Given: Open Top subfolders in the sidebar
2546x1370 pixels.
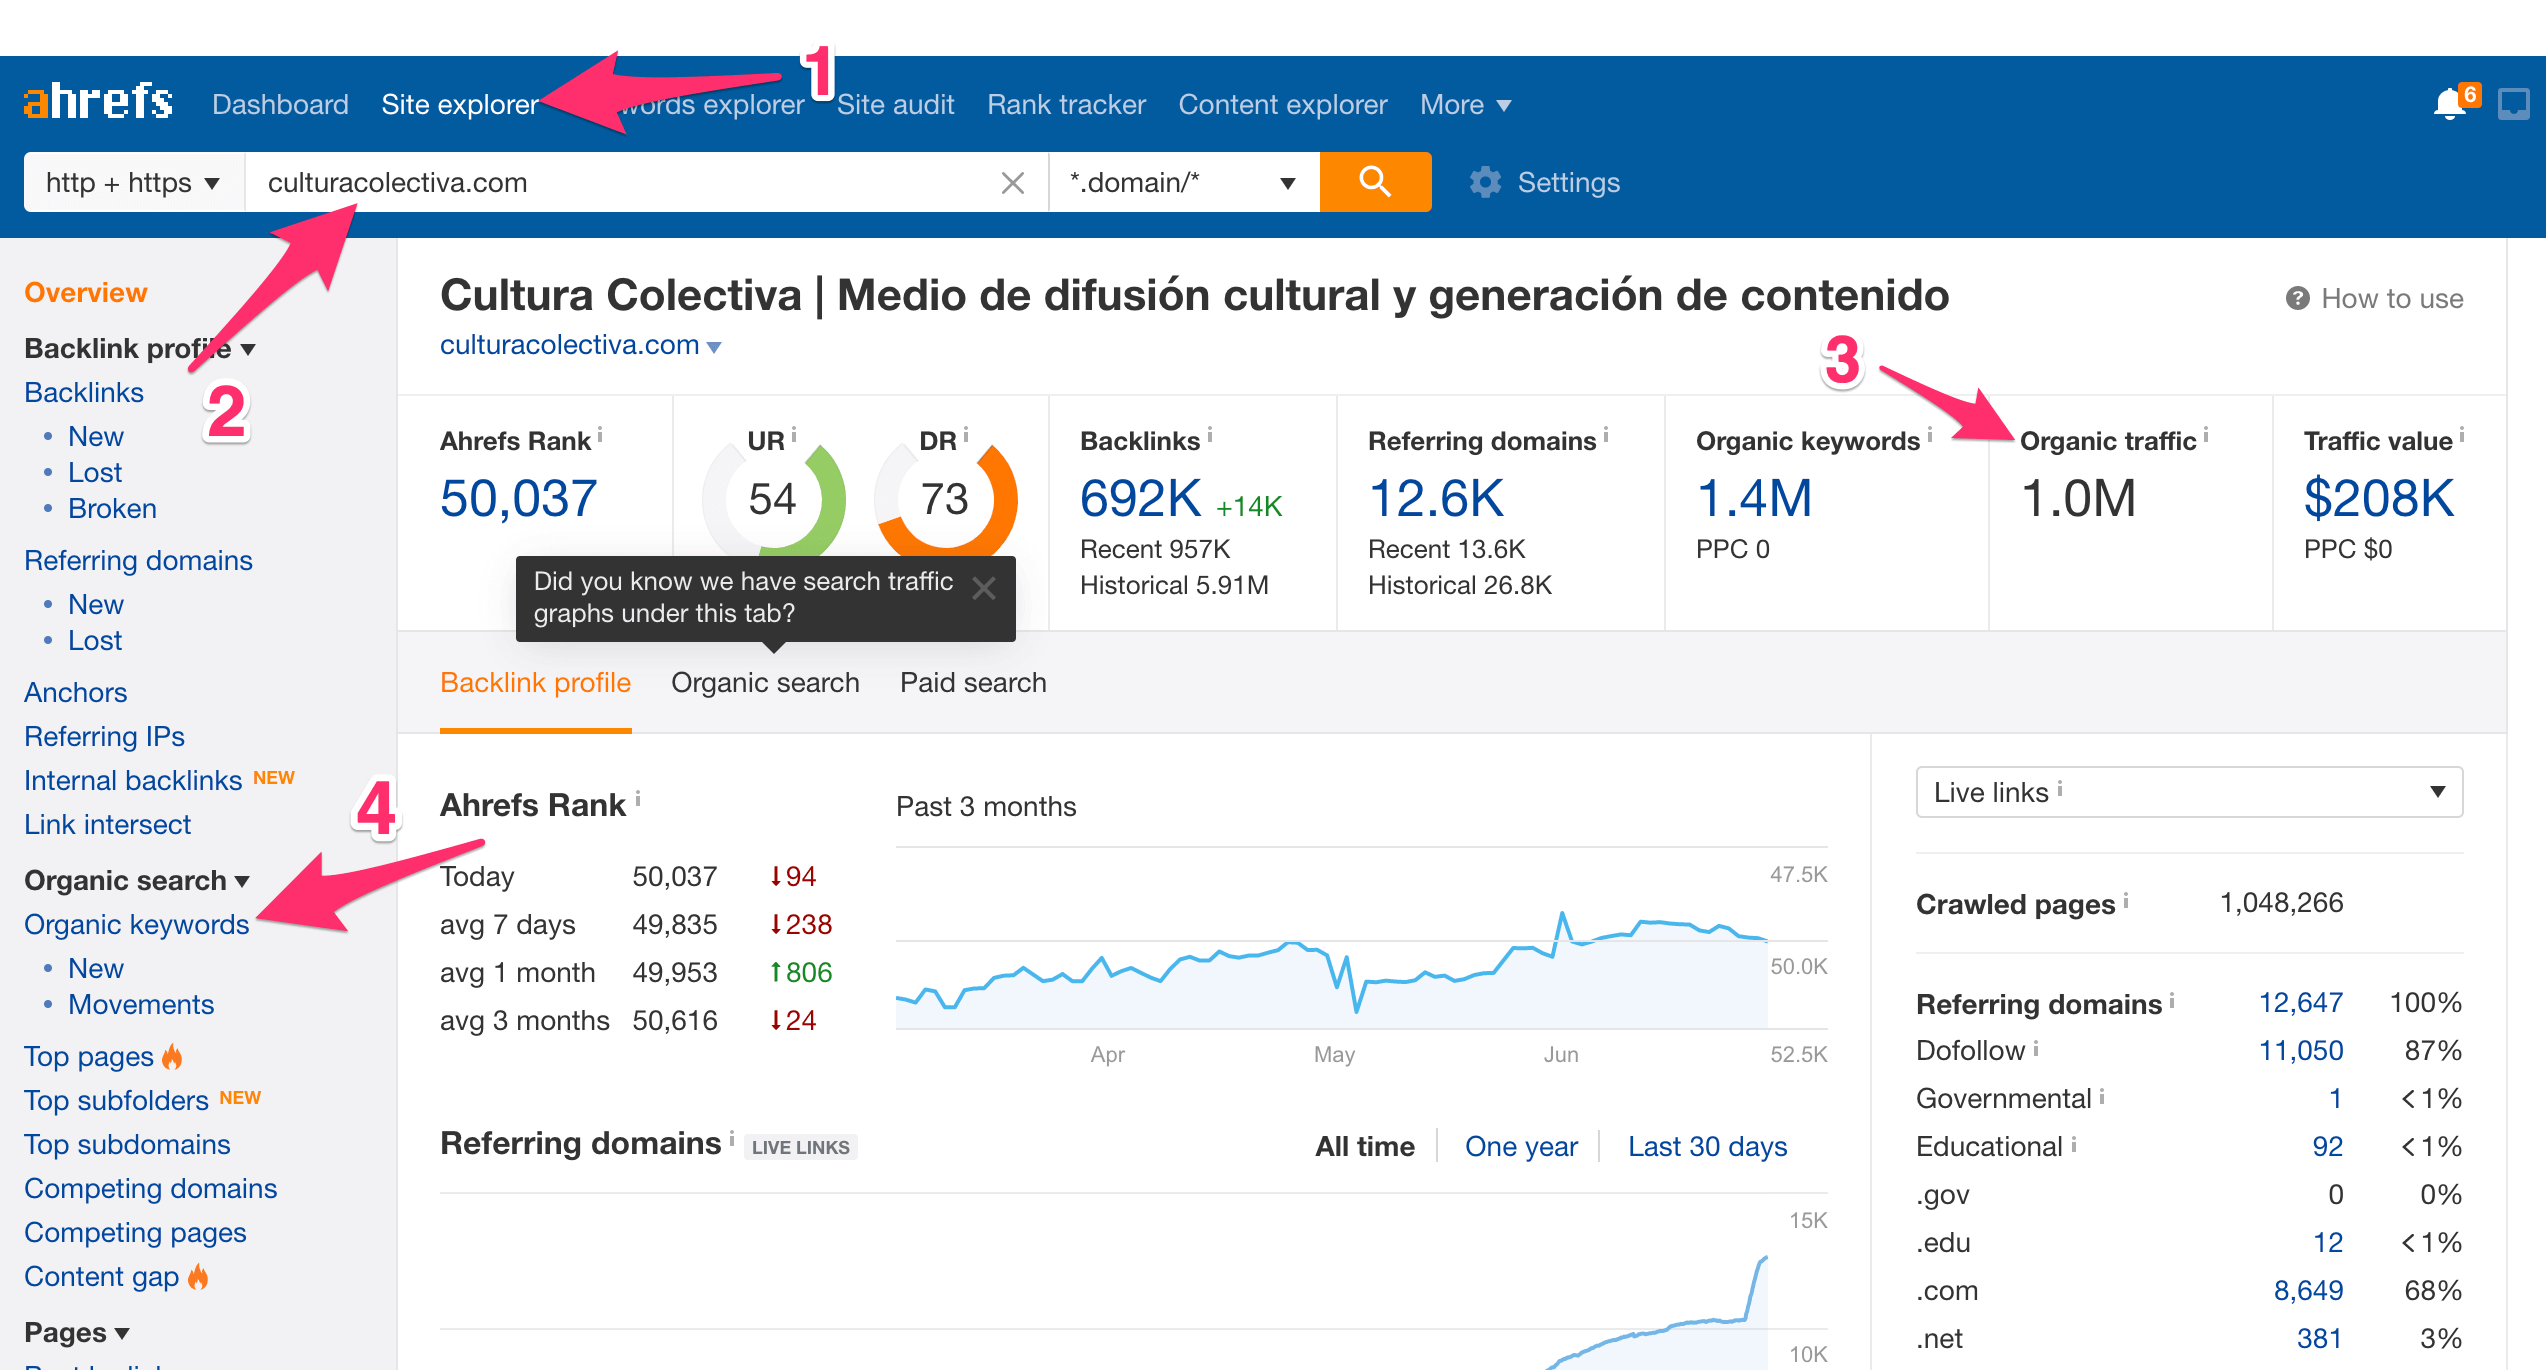Looking at the screenshot, I should pyautogui.click(x=116, y=1100).
